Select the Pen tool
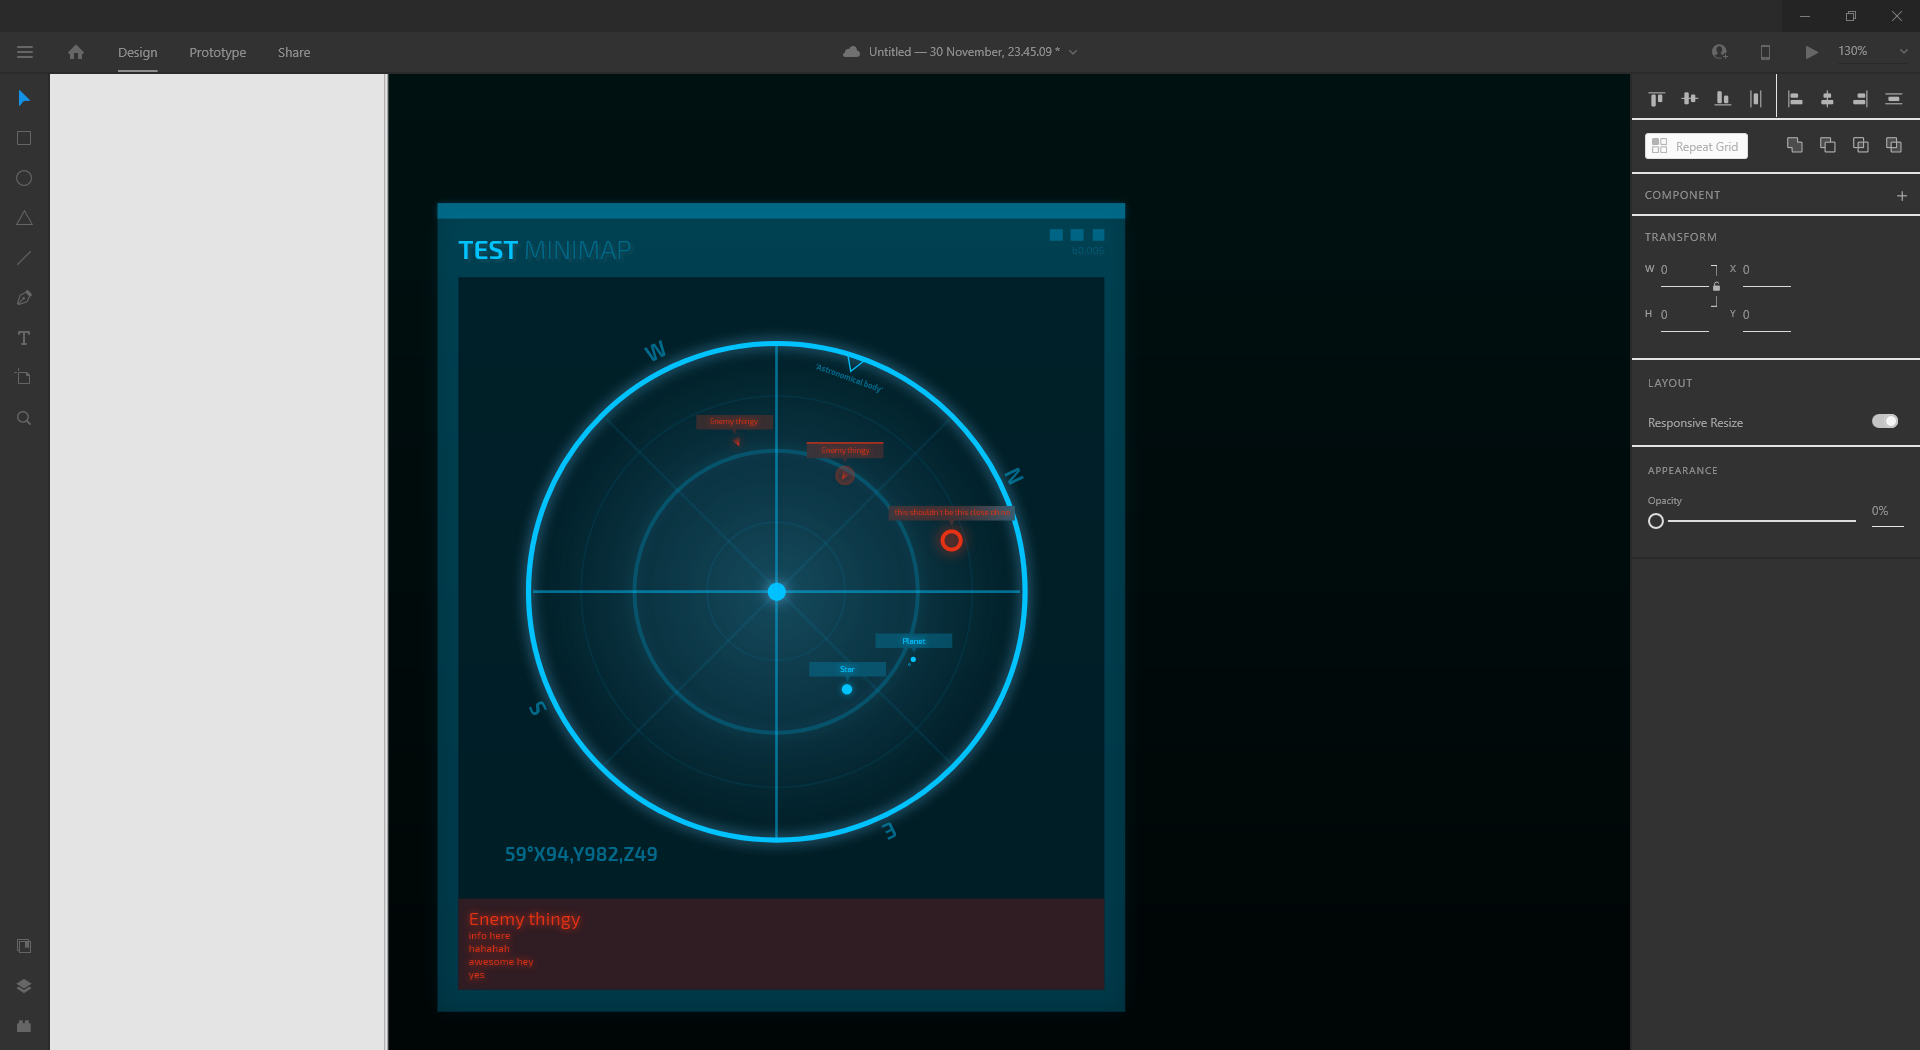The height and width of the screenshot is (1050, 1920). (x=24, y=298)
